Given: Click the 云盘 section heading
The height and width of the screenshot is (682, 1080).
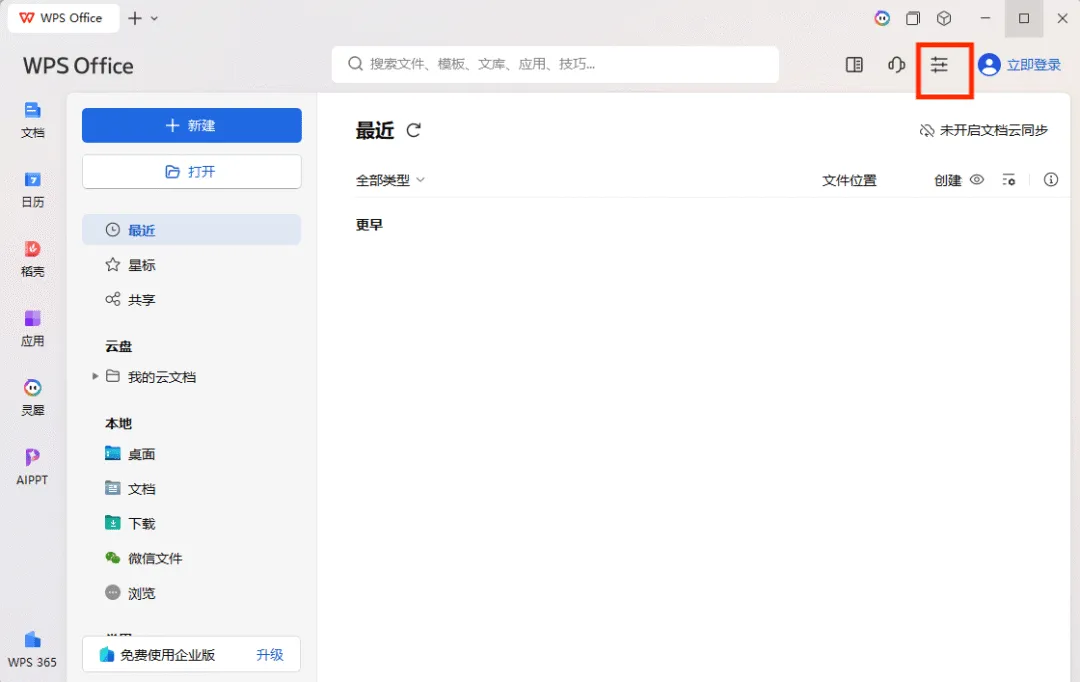Looking at the screenshot, I should (x=118, y=346).
